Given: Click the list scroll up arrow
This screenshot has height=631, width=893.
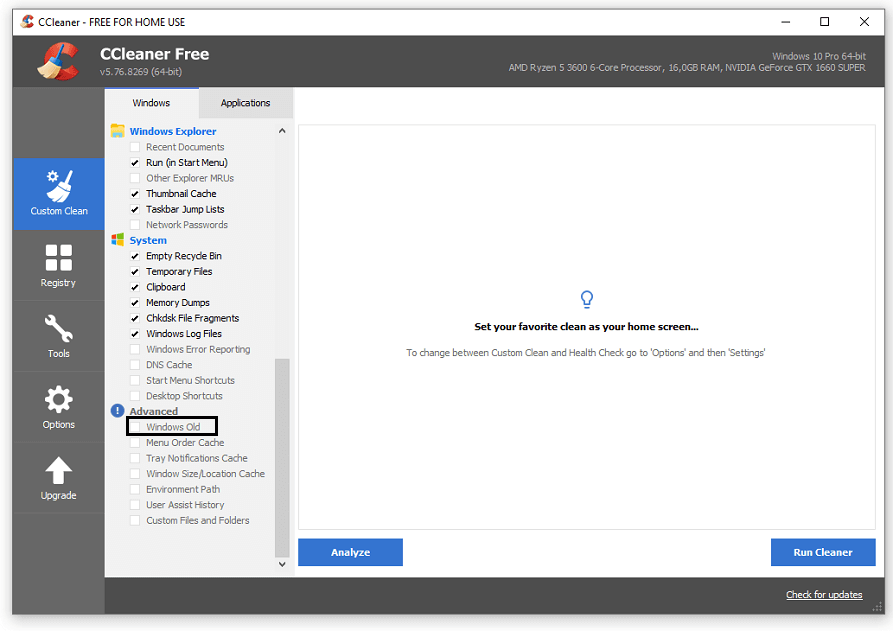Looking at the screenshot, I should (282, 131).
